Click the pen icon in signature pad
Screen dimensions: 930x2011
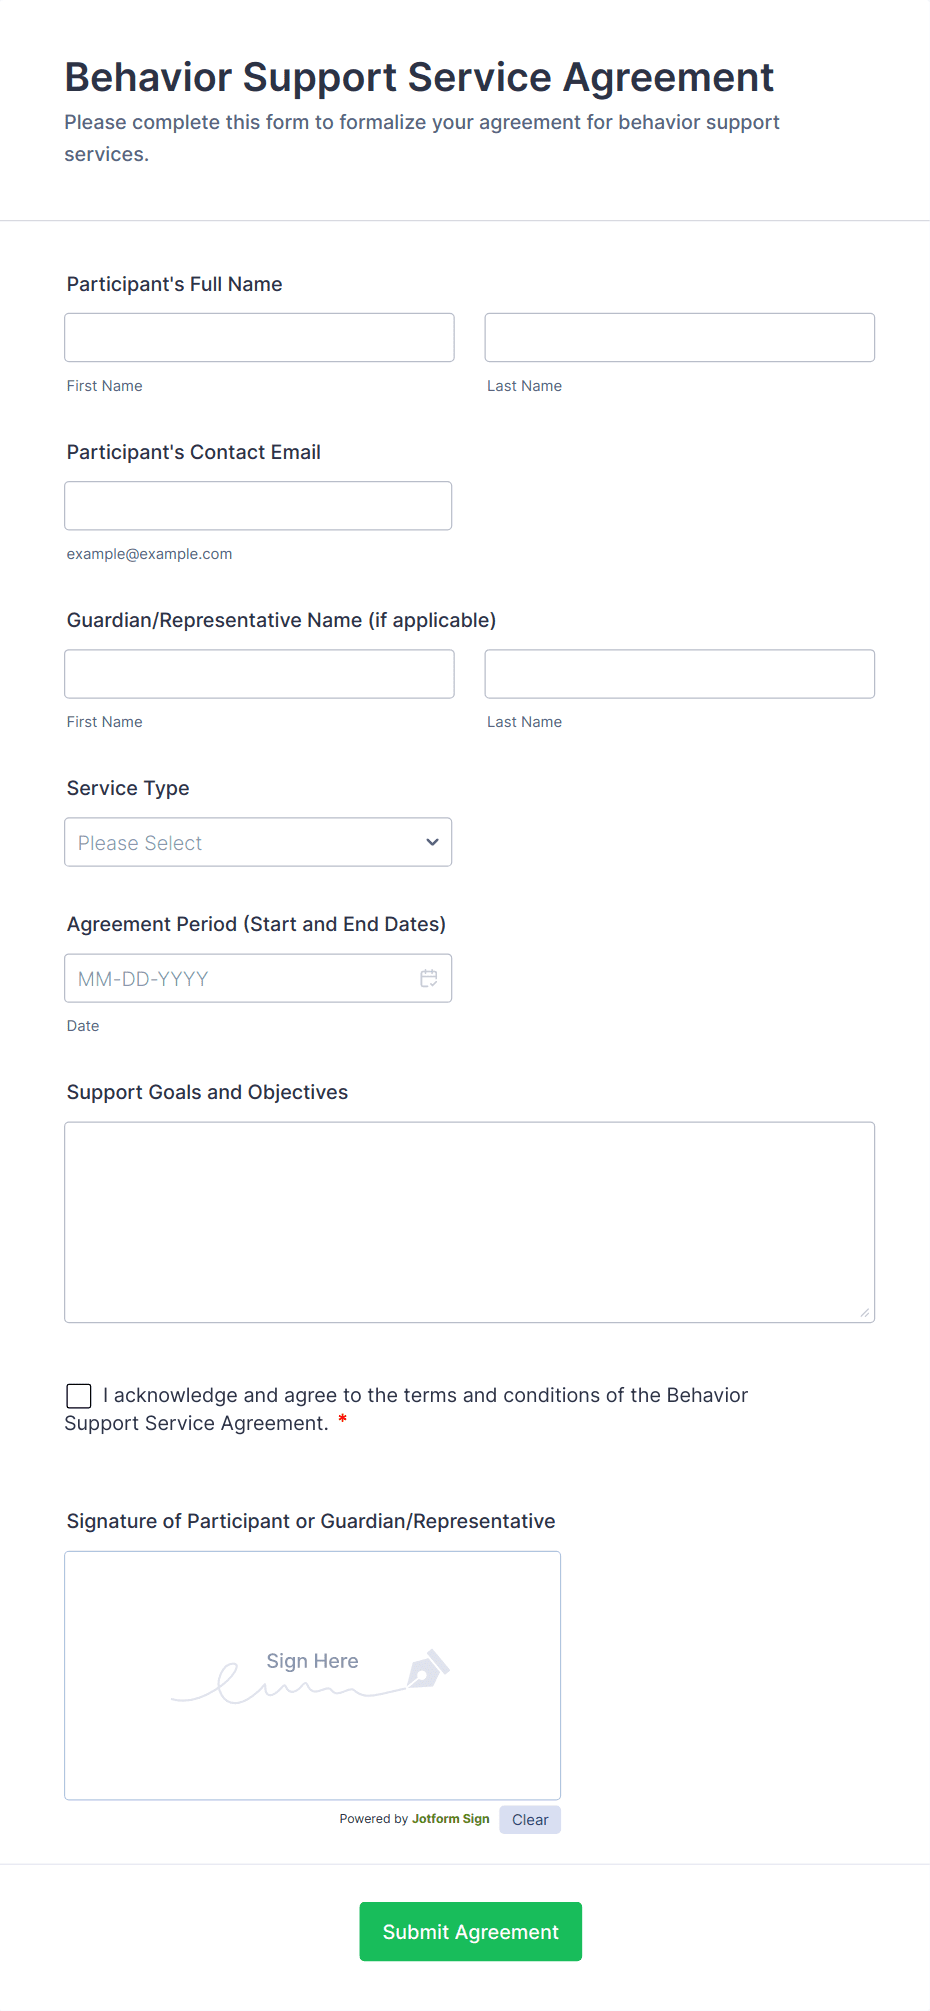click(428, 1669)
